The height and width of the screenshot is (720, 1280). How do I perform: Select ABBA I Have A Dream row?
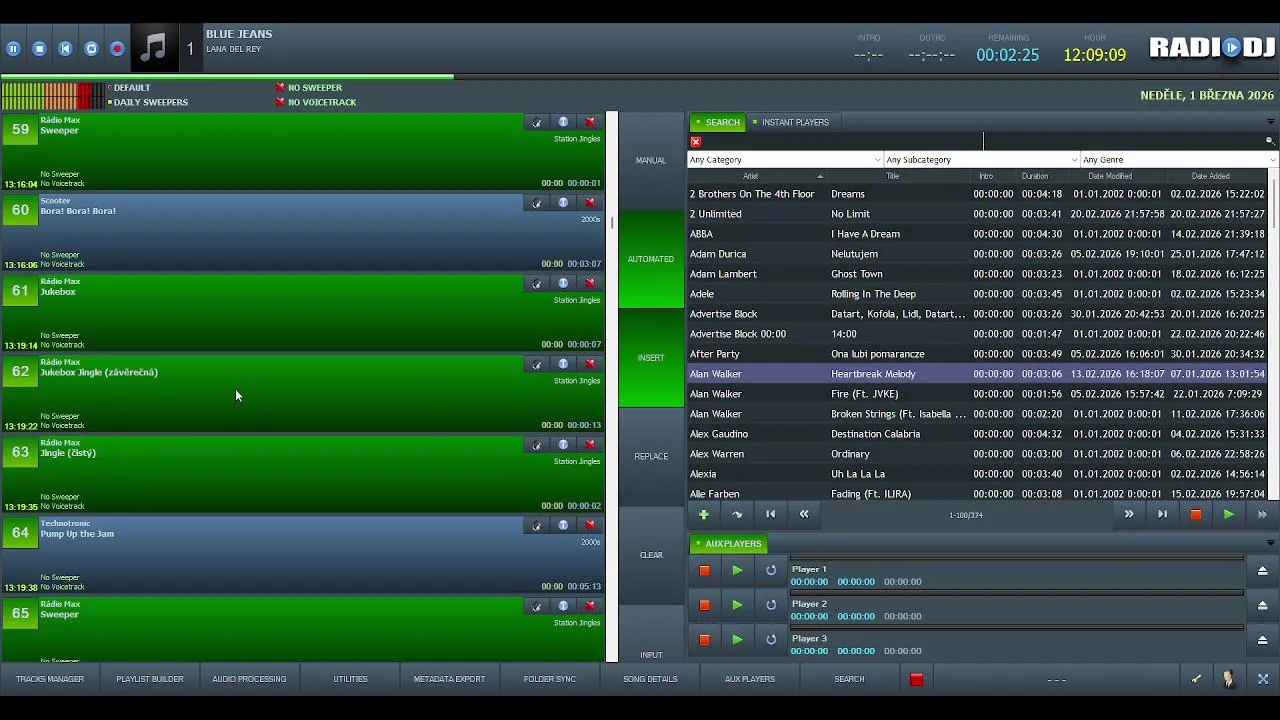click(978, 234)
